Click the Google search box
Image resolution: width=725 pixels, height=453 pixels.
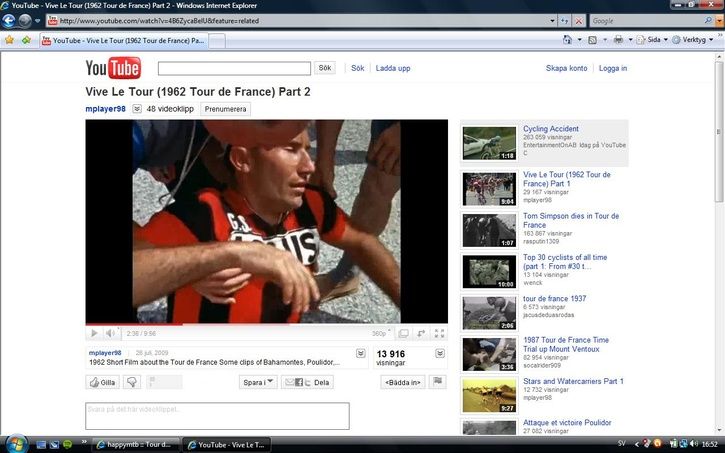[647, 21]
